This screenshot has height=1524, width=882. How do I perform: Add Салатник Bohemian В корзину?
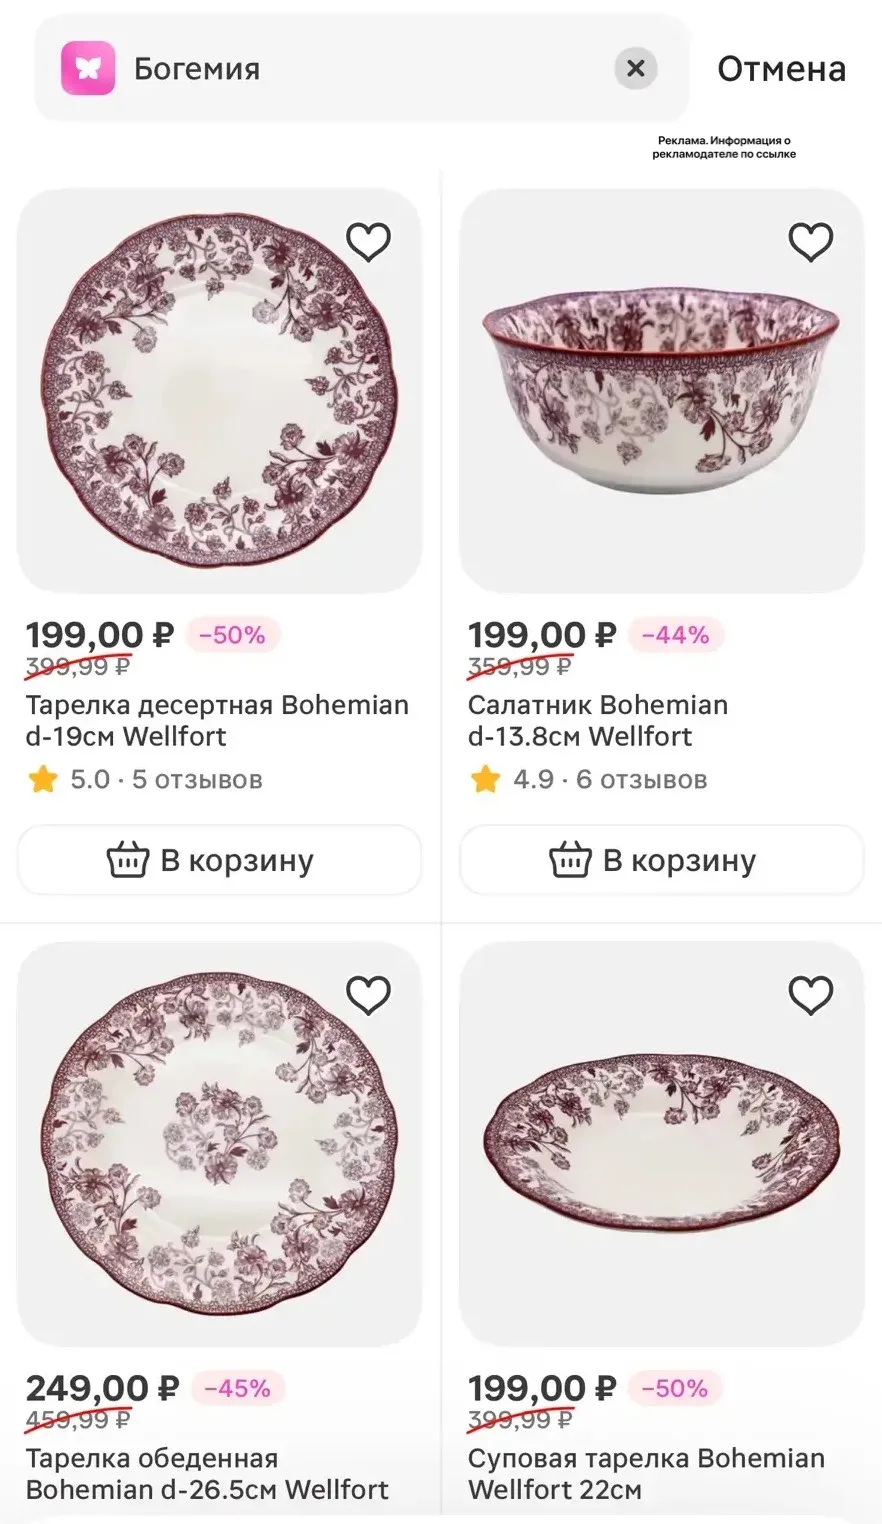click(661, 860)
